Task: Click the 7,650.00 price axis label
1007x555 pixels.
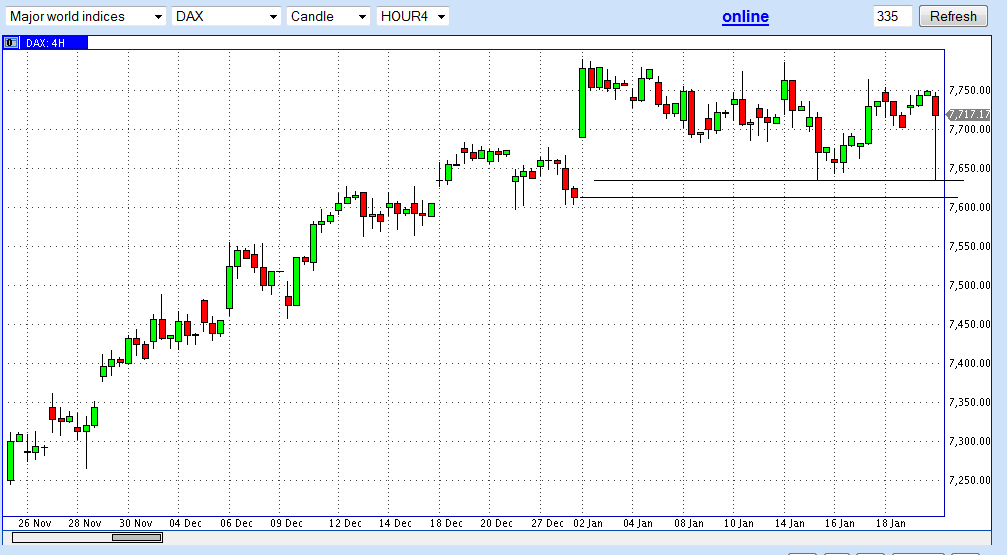Action: pyautogui.click(x=969, y=168)
